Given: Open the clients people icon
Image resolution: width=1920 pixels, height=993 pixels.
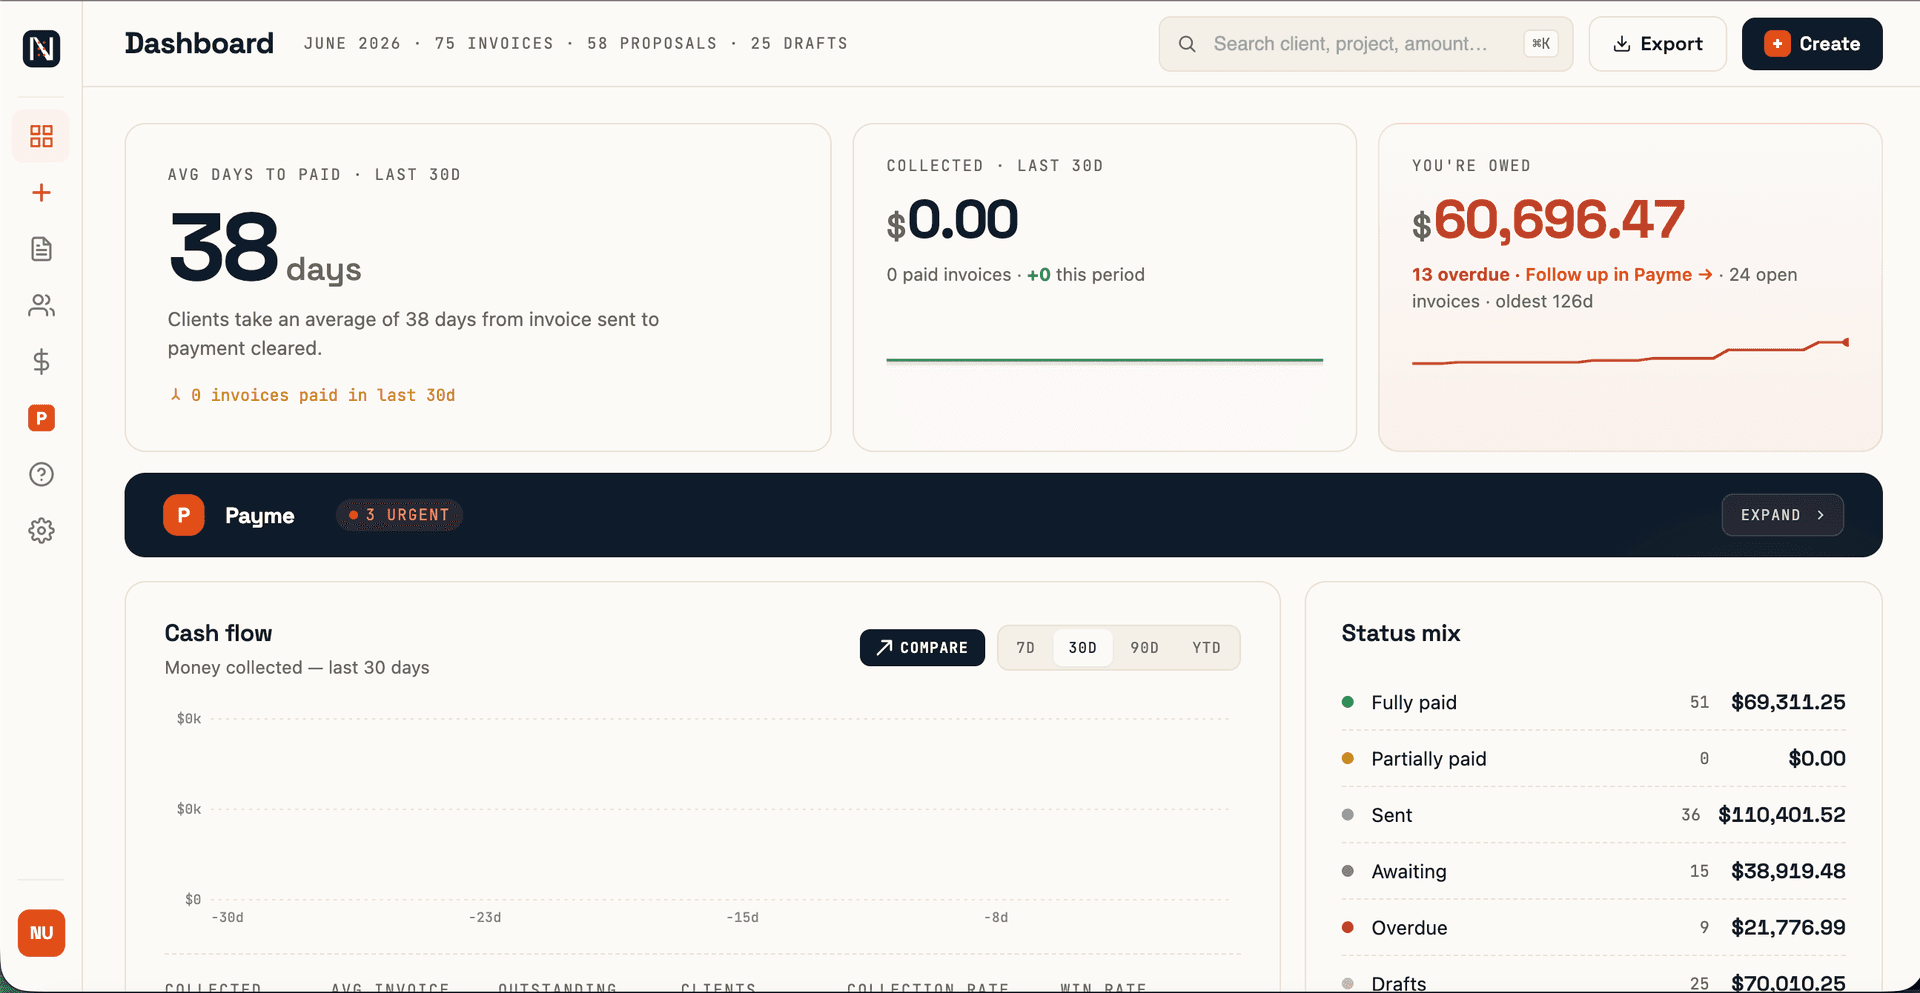Looking at the screenshot, I should tap(41, 306).
